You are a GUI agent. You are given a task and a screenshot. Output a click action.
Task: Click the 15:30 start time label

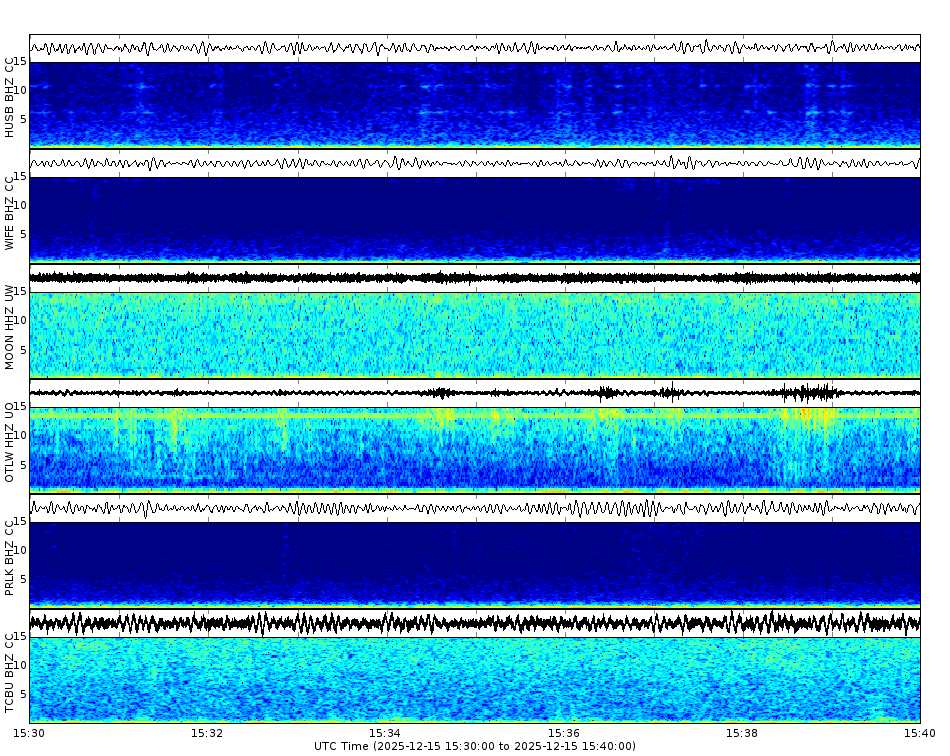pyautogui.click(x=30, y=731)
